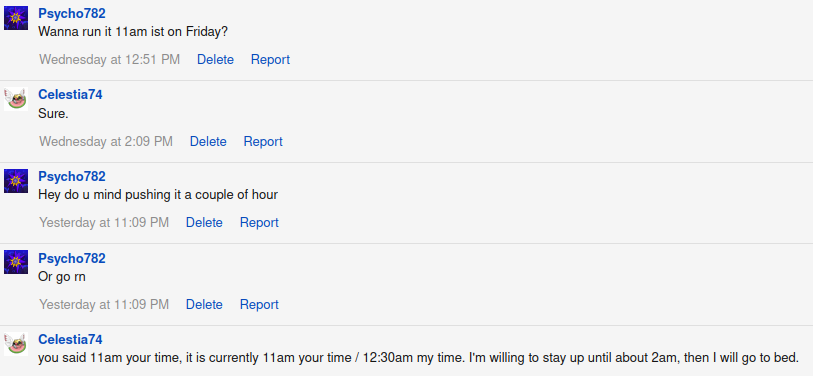Report the "pushing it a couple of hour" message

tap(259, 222)
